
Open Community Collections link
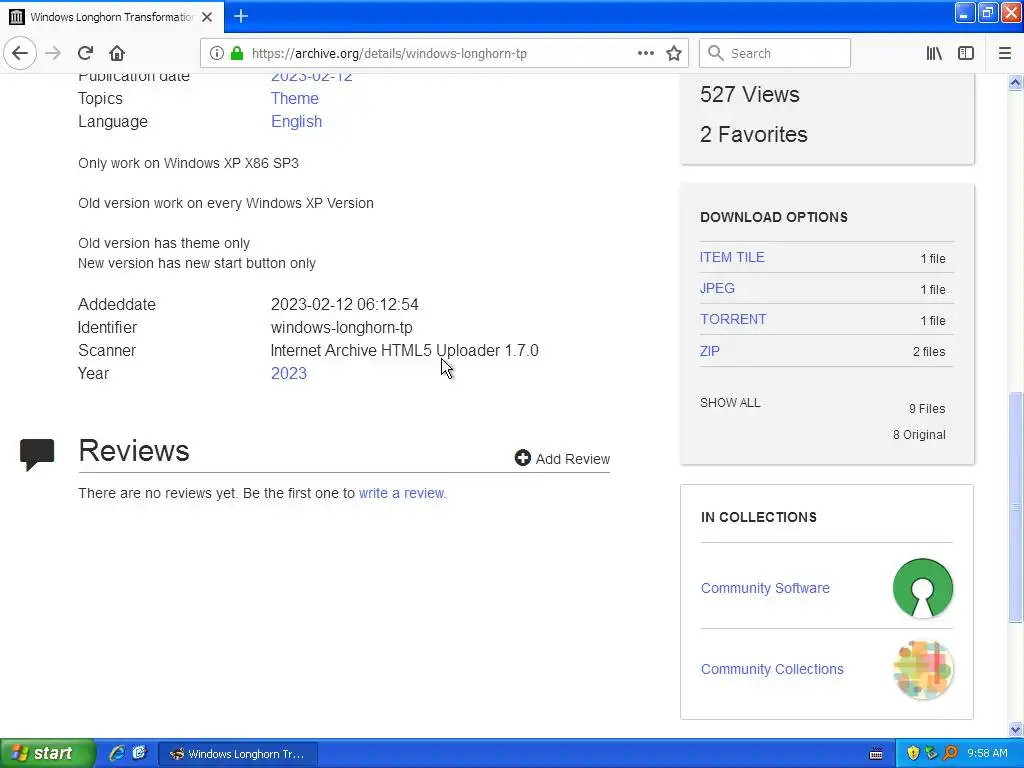[x=772, y=669]
